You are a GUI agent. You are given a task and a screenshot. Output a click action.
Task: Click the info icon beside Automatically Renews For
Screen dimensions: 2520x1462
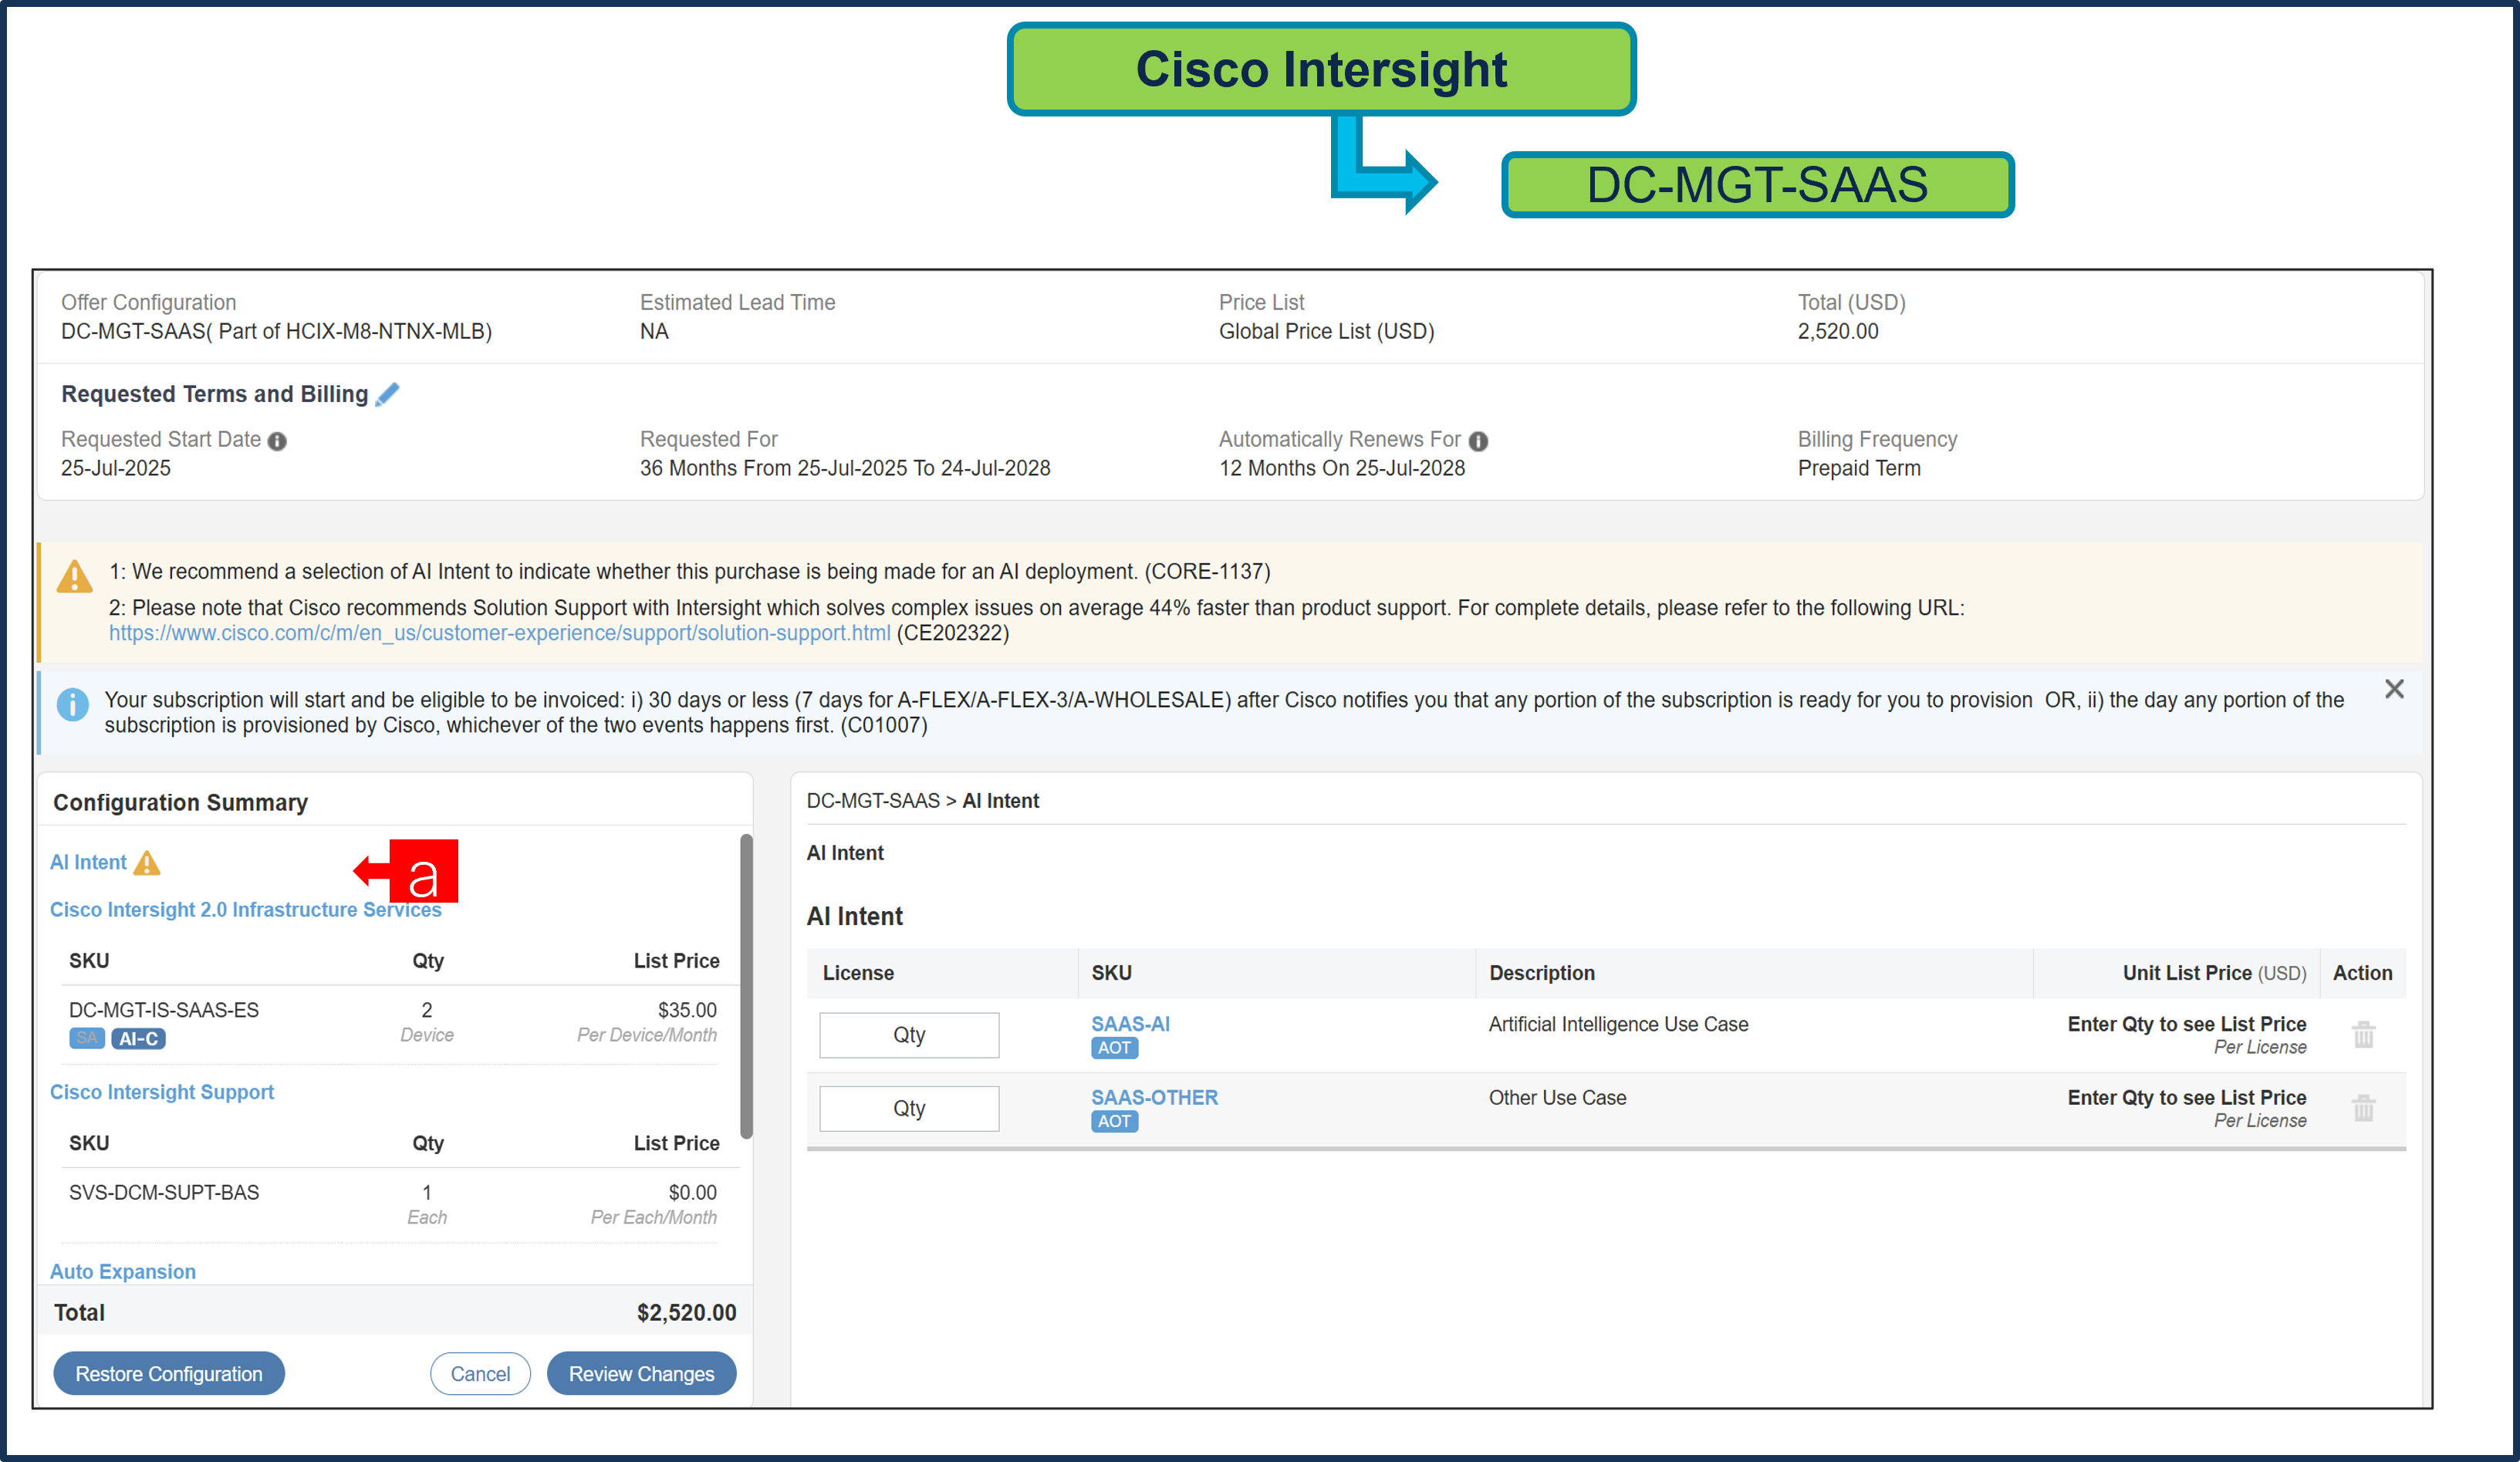(x=1479, y=440)
